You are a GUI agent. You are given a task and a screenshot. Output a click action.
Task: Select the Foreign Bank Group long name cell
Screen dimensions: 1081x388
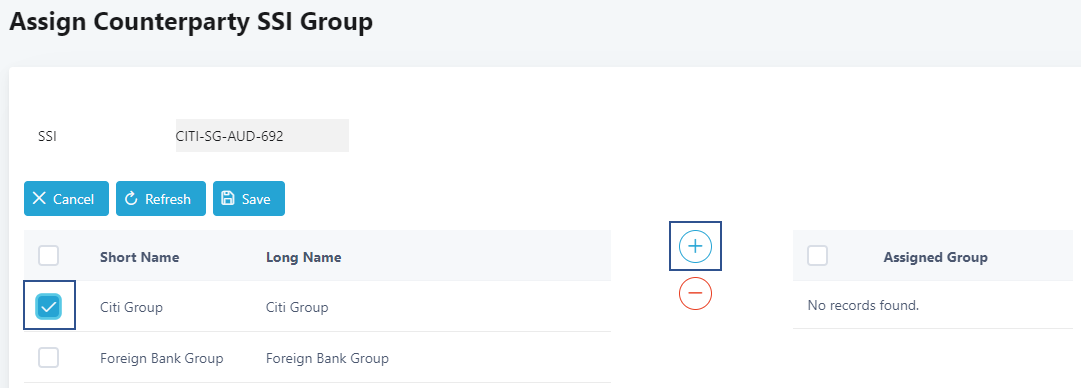pyautogui.click(x=327, y=358)
